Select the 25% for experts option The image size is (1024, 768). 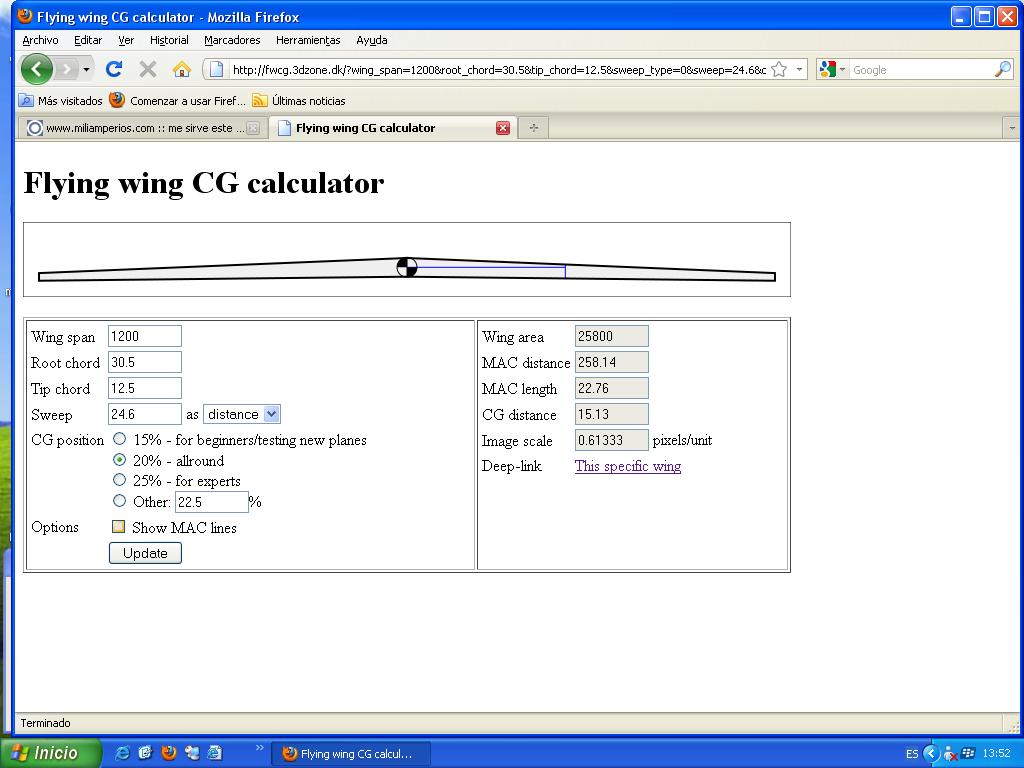120,480
